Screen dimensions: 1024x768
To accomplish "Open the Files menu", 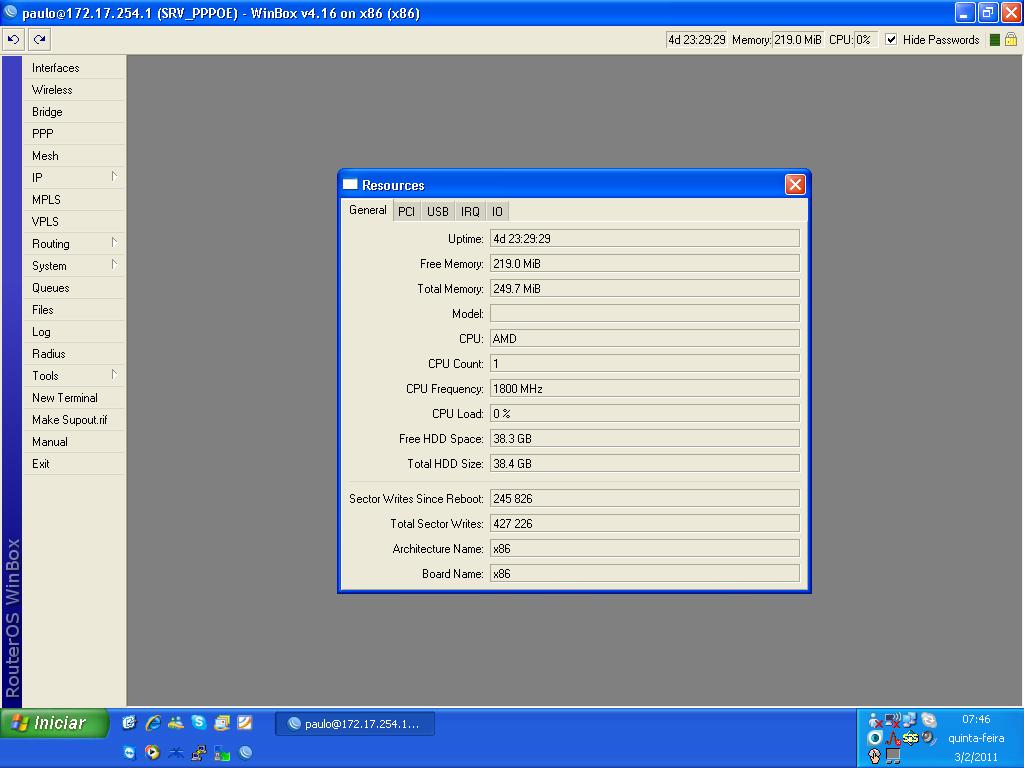I will click(74, 310).
